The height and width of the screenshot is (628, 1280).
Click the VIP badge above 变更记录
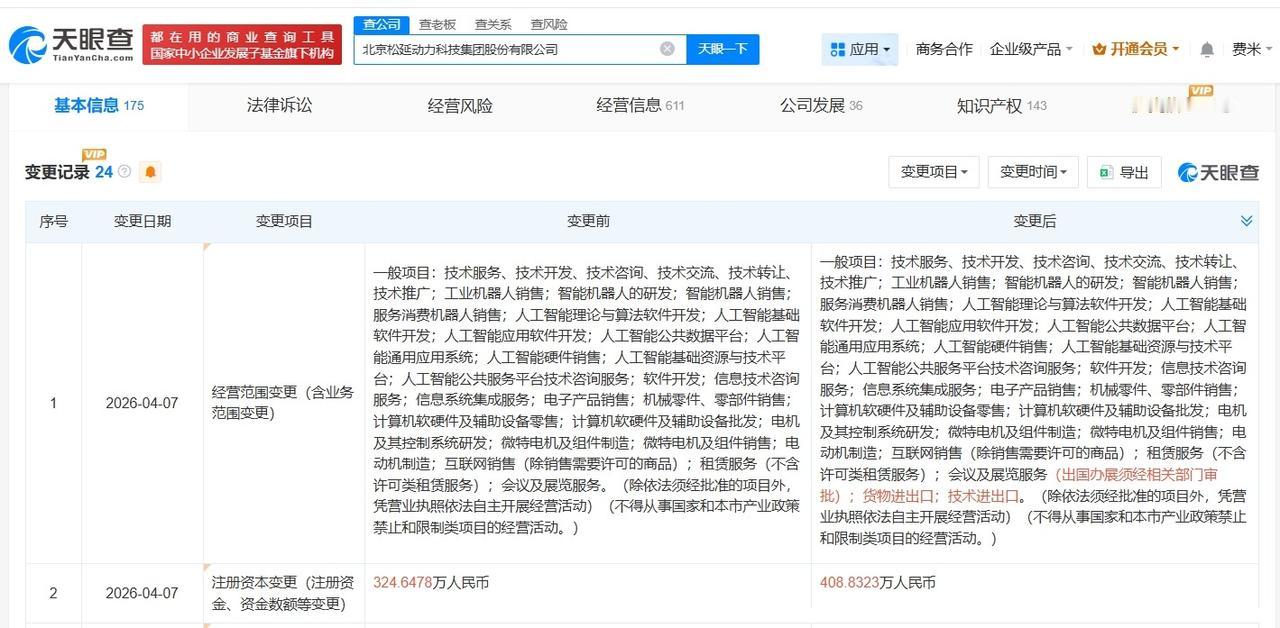pyautogui.click(x=94, y=155)
